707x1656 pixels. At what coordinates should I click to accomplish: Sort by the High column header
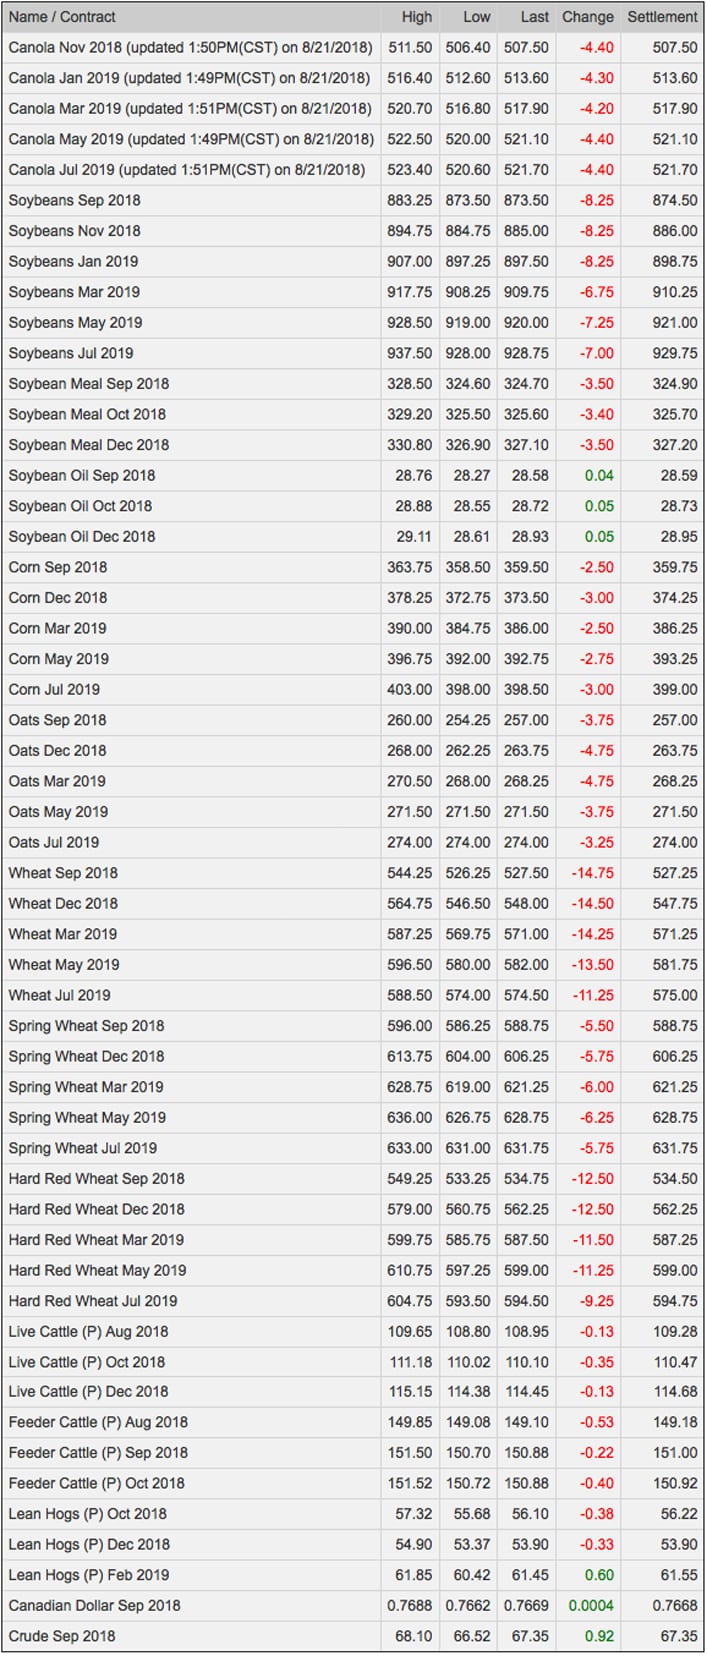(417, 17)
